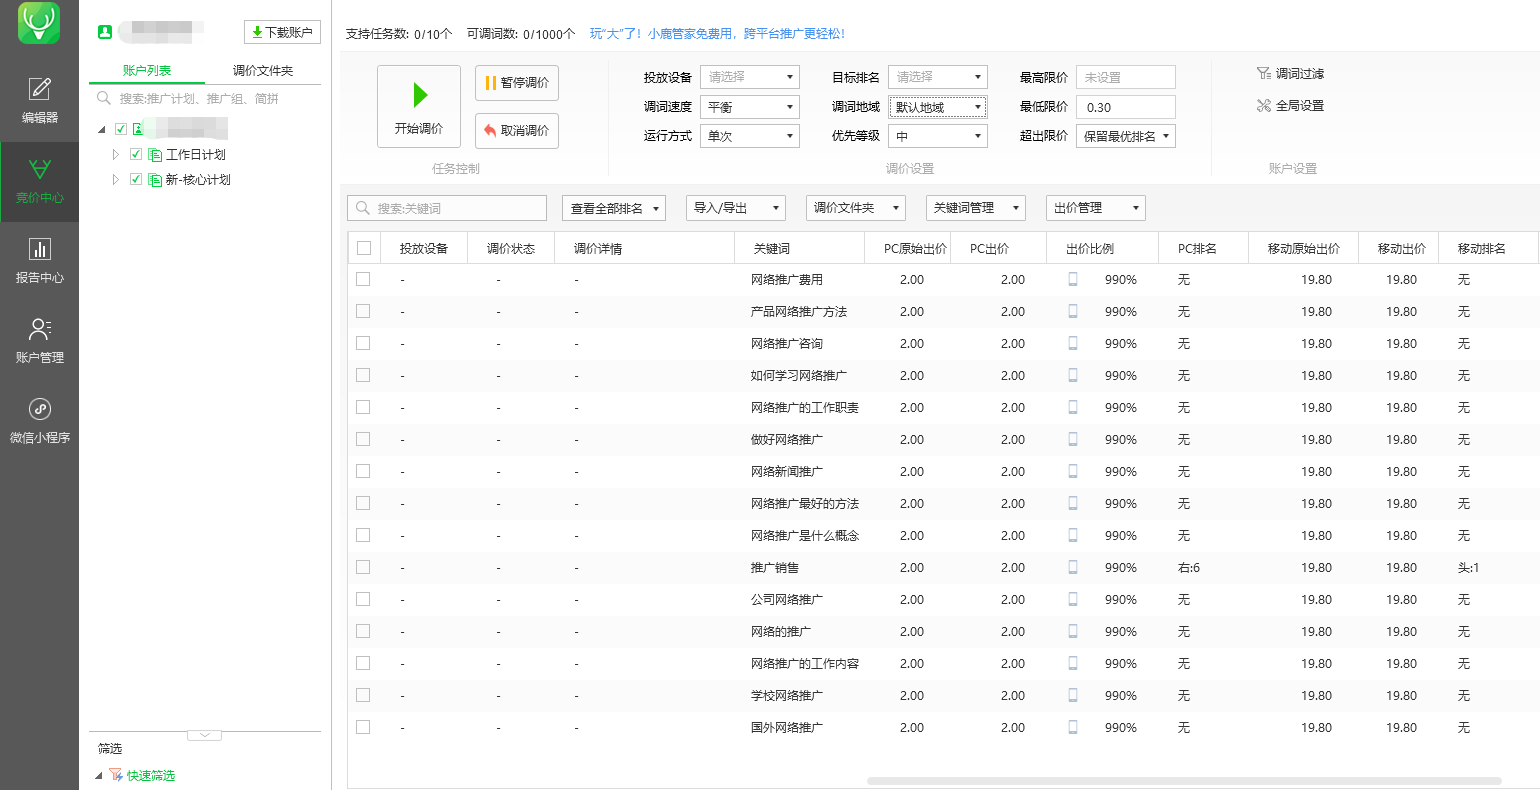Click 取消调价 cancel button

click(x=517, y=131)
